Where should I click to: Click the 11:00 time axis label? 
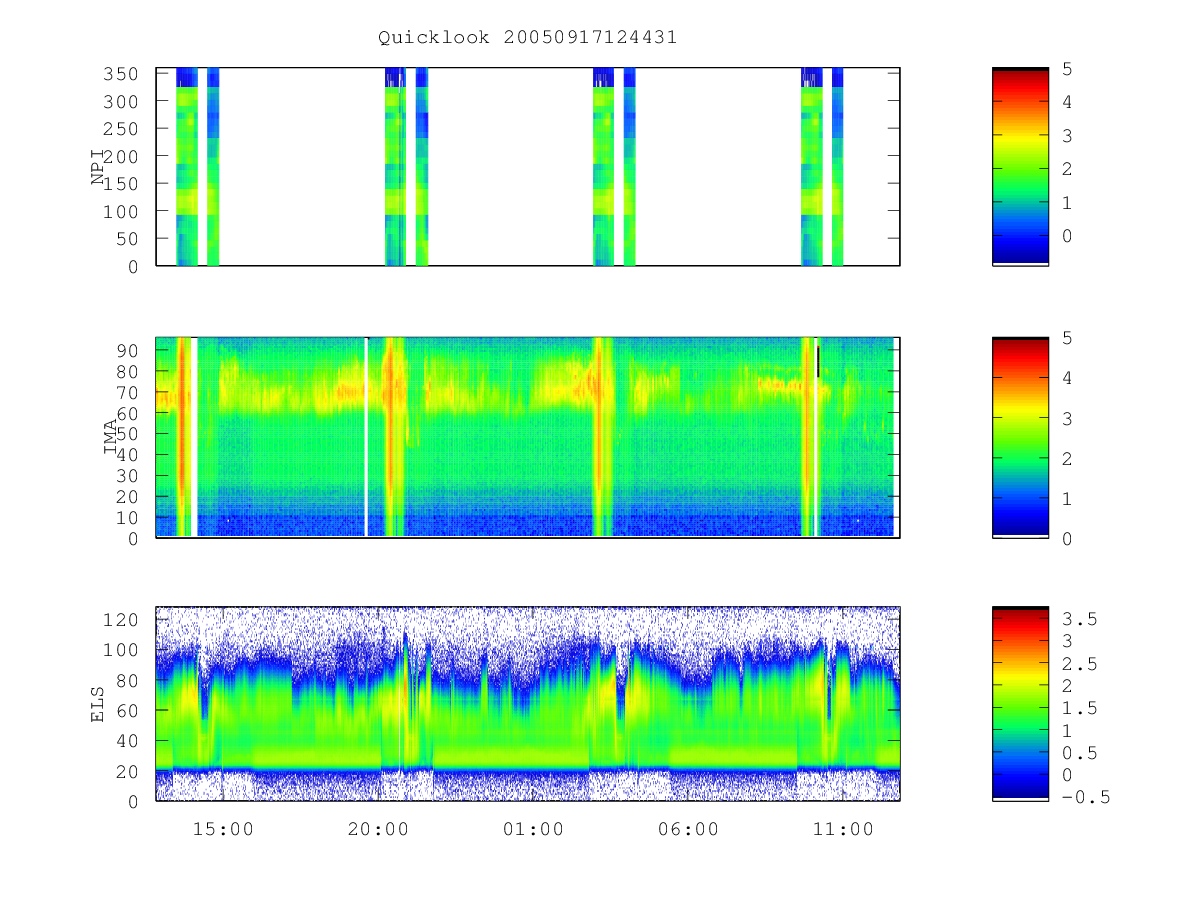point(842,829)
